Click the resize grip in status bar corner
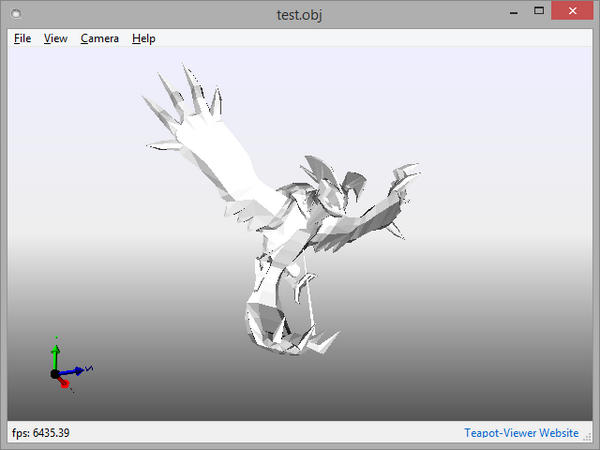This screenshot has width=600, height=450. (587, 436)
